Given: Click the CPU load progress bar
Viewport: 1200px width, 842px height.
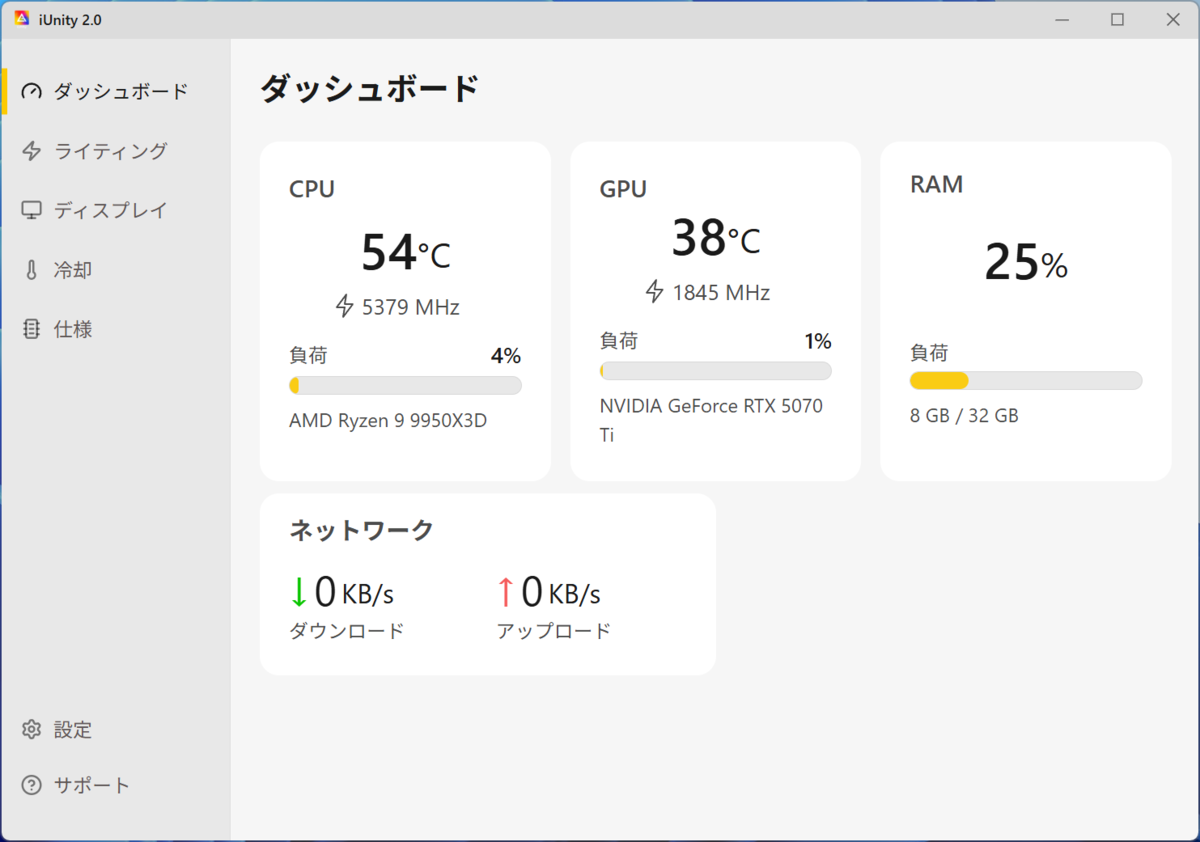Looking at the screenshot, I should pyautogui.click(x=405, y=386).
